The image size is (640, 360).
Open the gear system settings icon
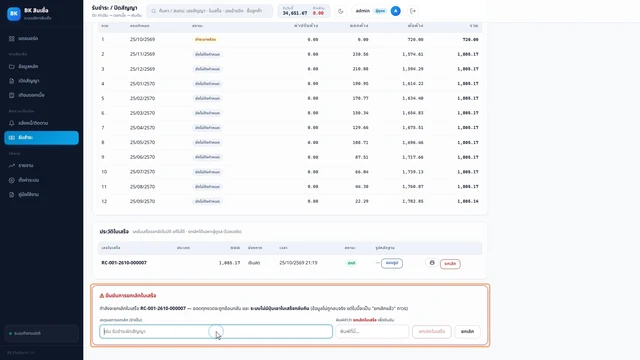(11, 180)
